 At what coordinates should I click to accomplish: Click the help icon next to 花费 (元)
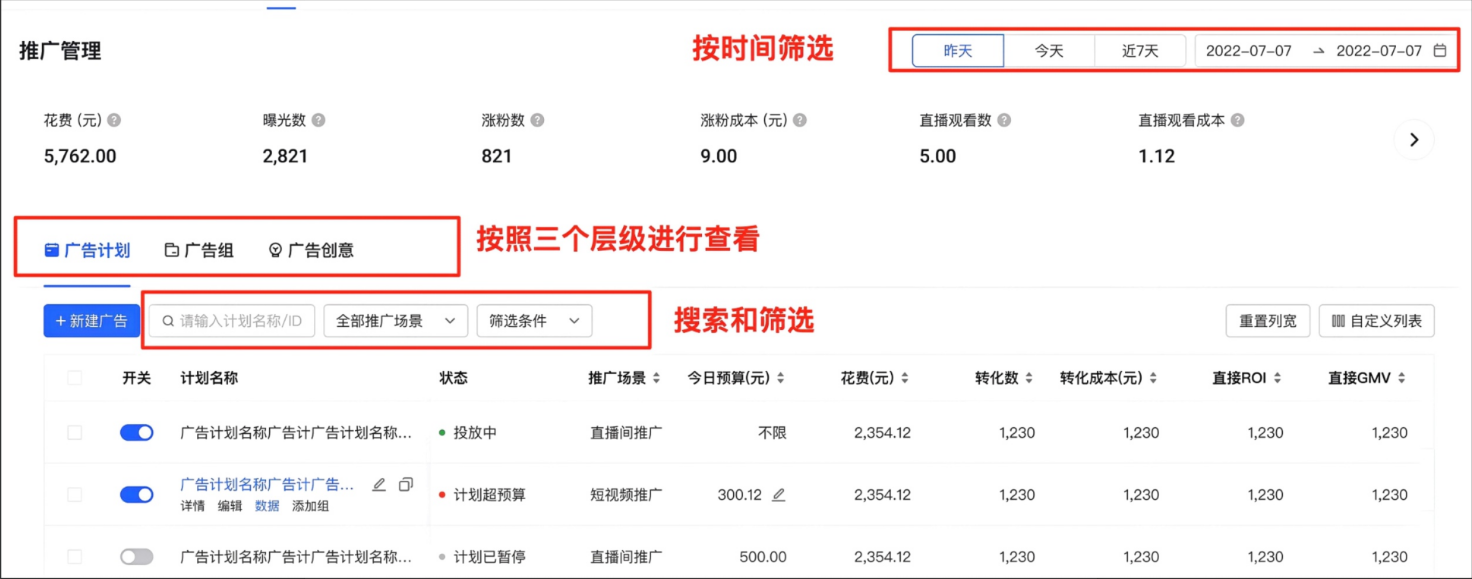point(114,120)
